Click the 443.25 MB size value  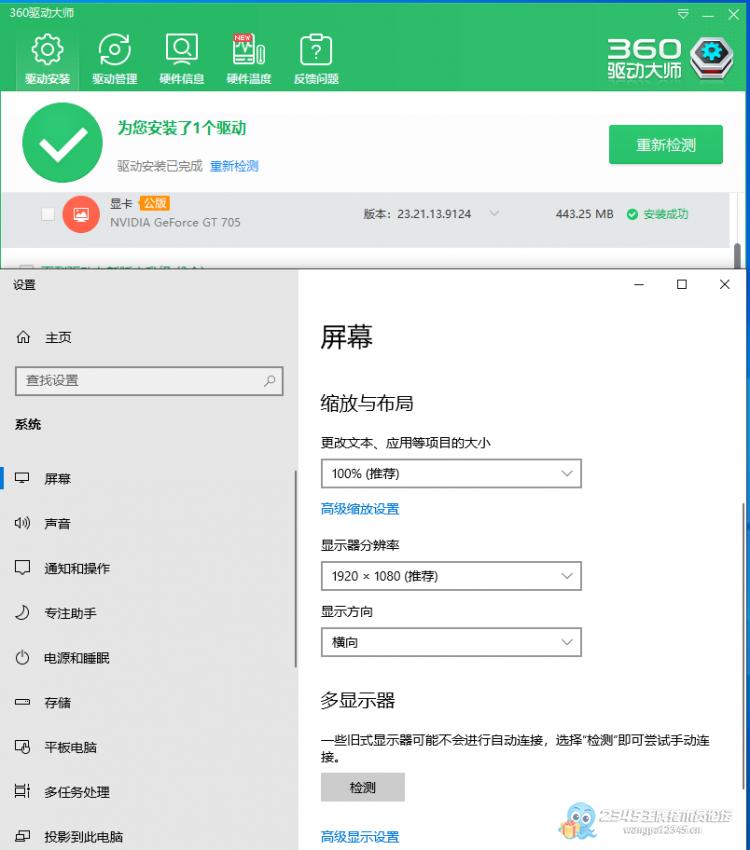click(584, 214)
